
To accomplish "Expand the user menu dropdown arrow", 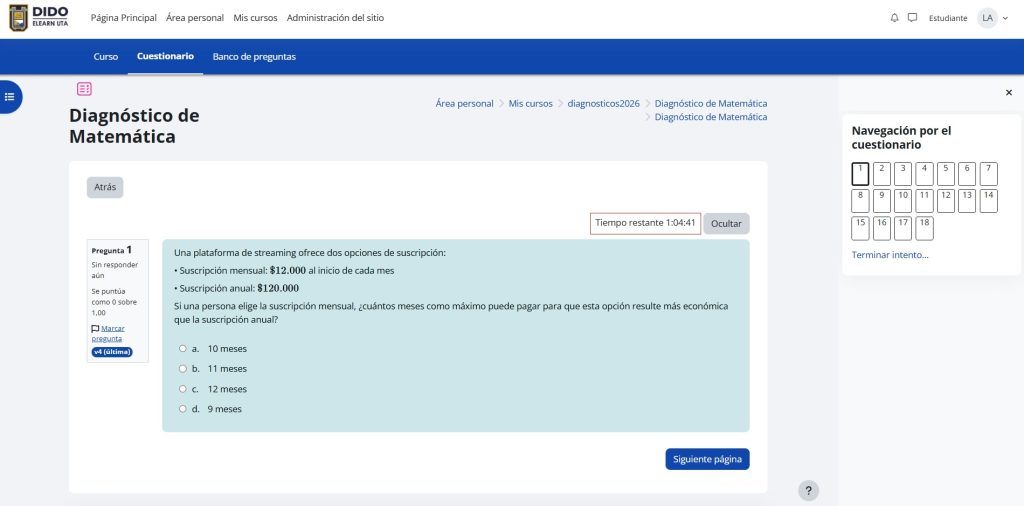I will pyautogui.click(x=1004, y=18).
